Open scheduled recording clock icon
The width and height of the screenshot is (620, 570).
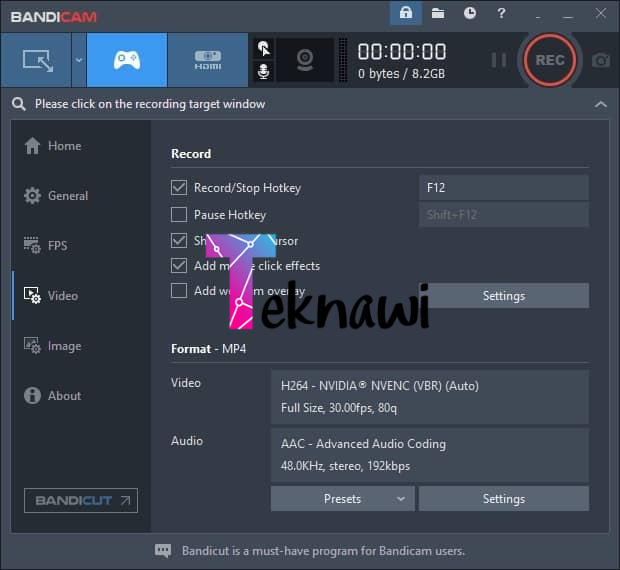470,13
